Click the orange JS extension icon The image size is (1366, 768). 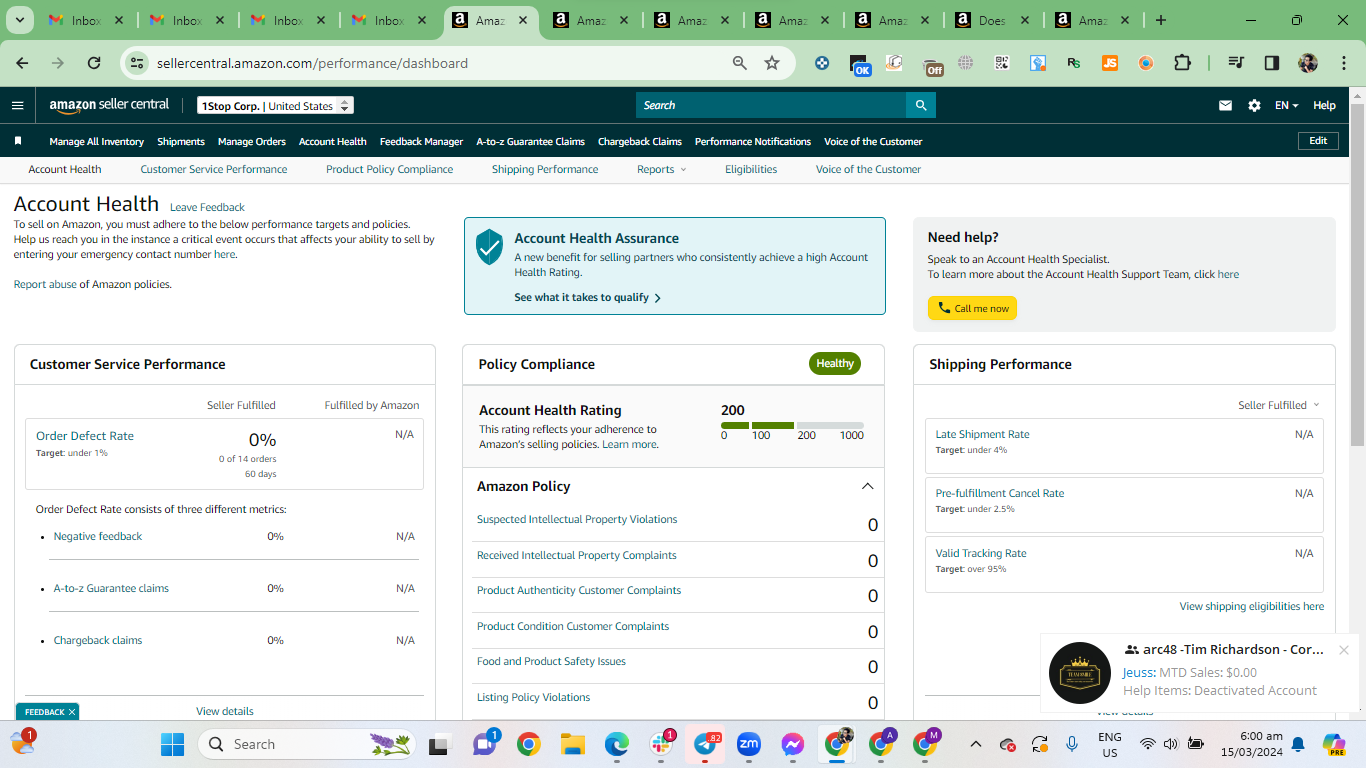click(x=1110, y=63)
